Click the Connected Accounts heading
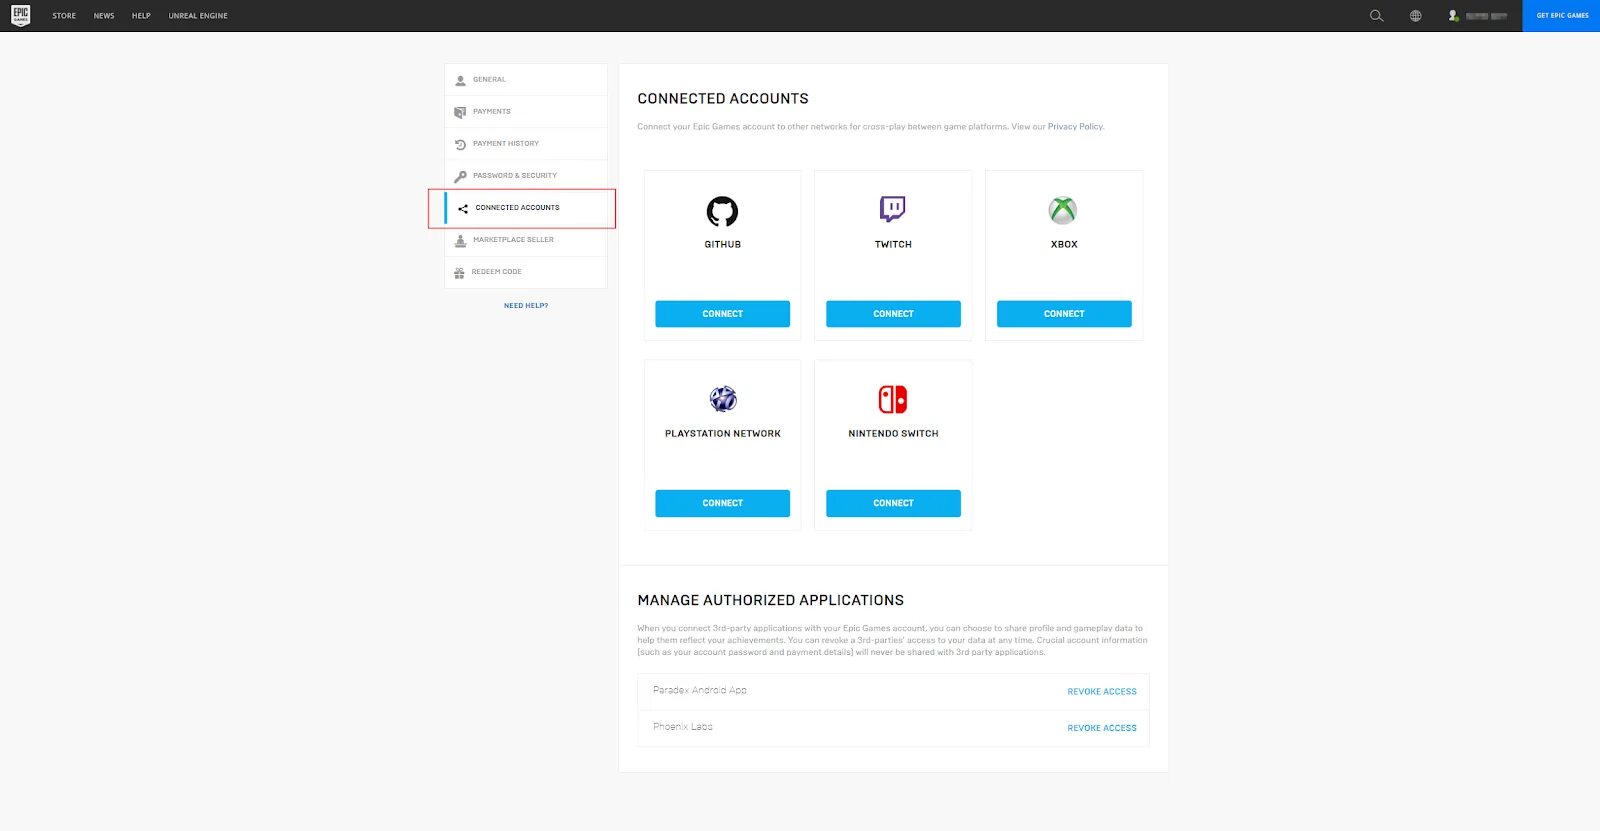The width and height of the screenshot is (1600, 831). [723, 99]
